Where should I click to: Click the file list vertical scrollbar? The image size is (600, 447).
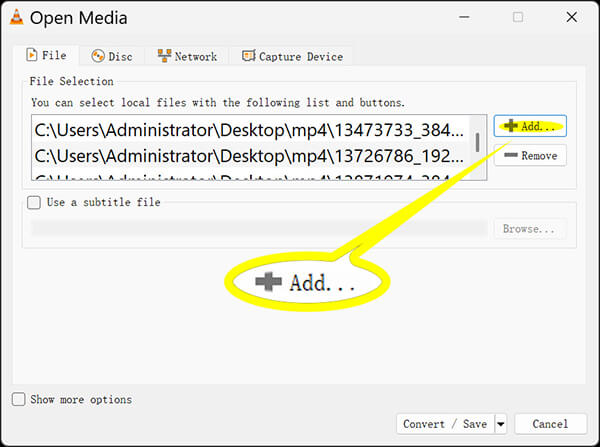(x=477, y=142)
